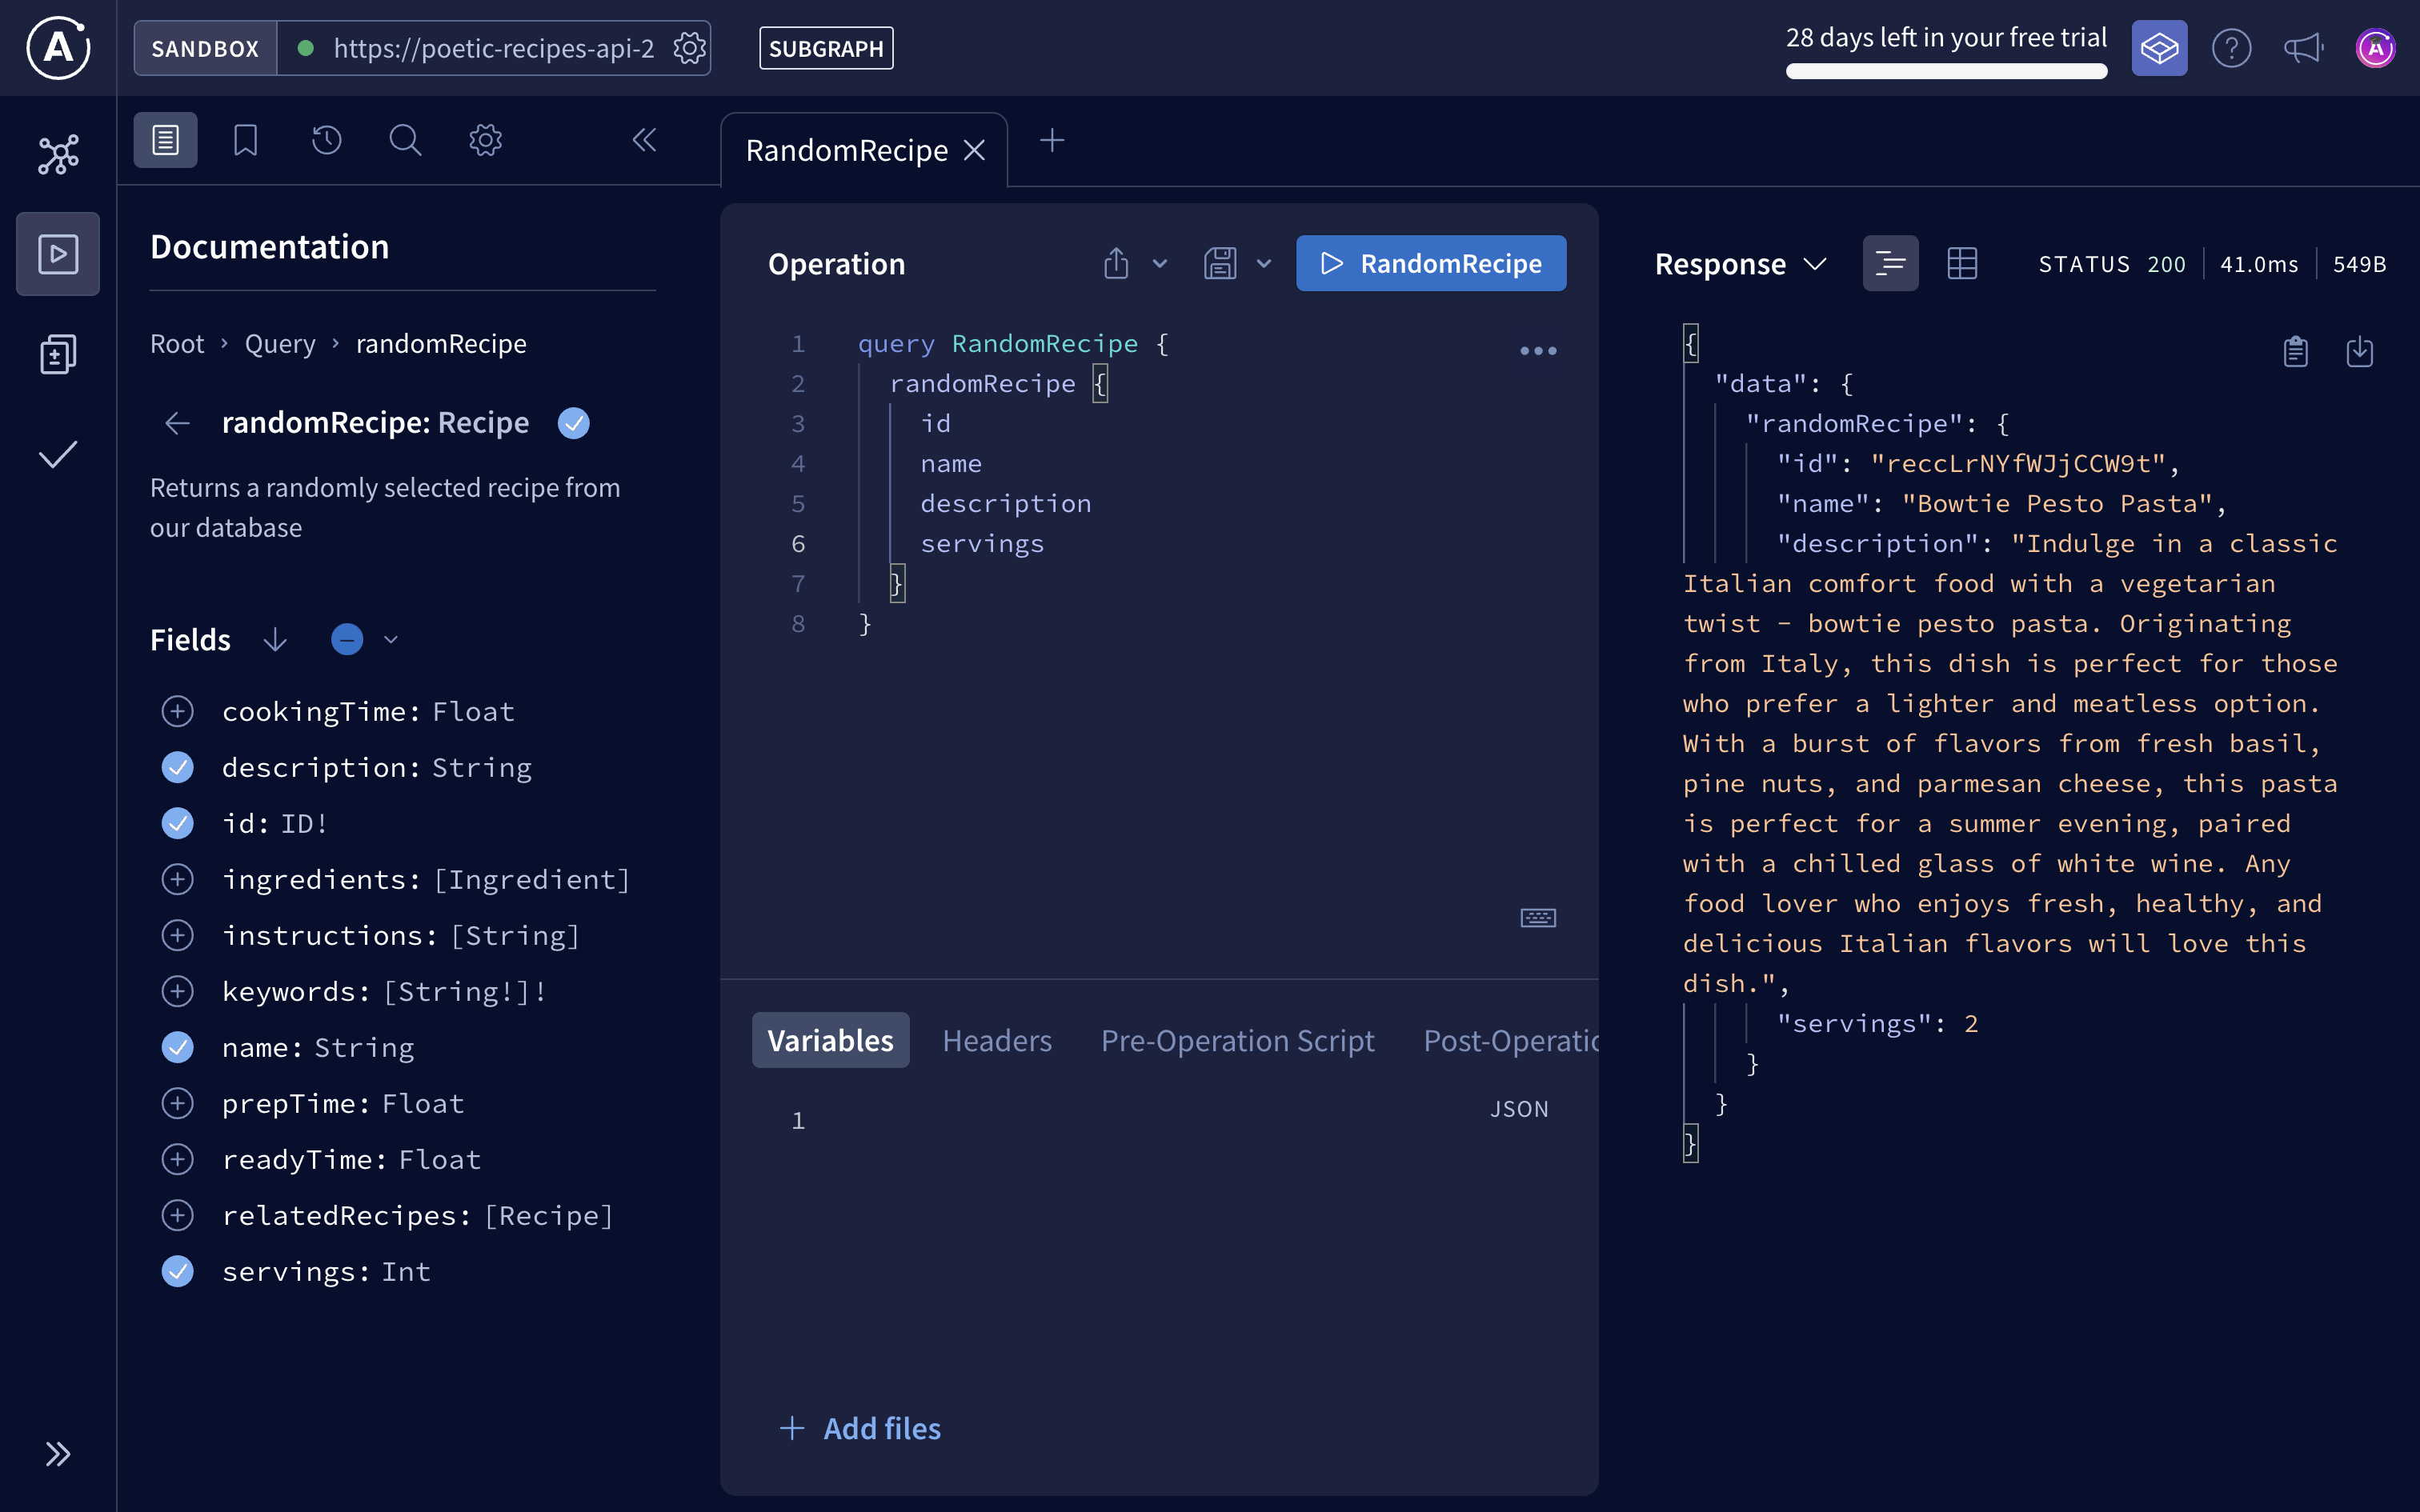Image resolution: width=2420 pixels, height=1512 pixels.
Task: Switch to the Headers tab
Action: [997, 1040]
